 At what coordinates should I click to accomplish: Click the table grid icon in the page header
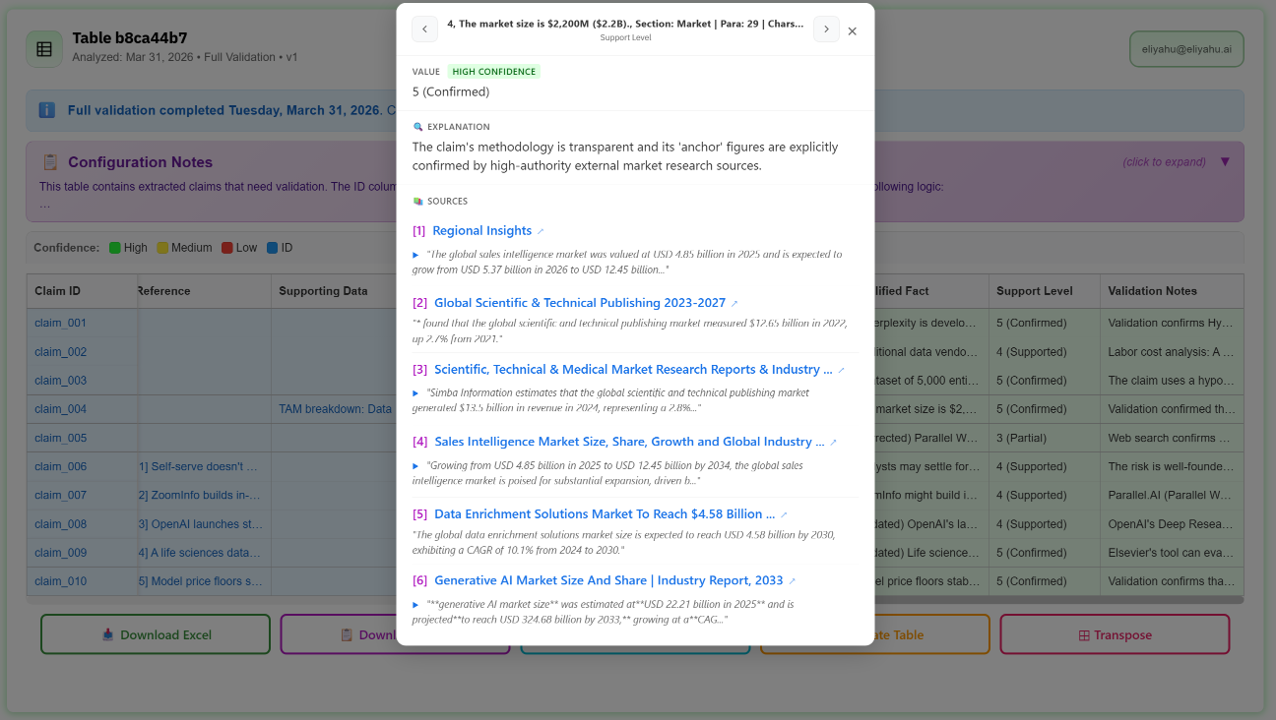pos(44,48)
